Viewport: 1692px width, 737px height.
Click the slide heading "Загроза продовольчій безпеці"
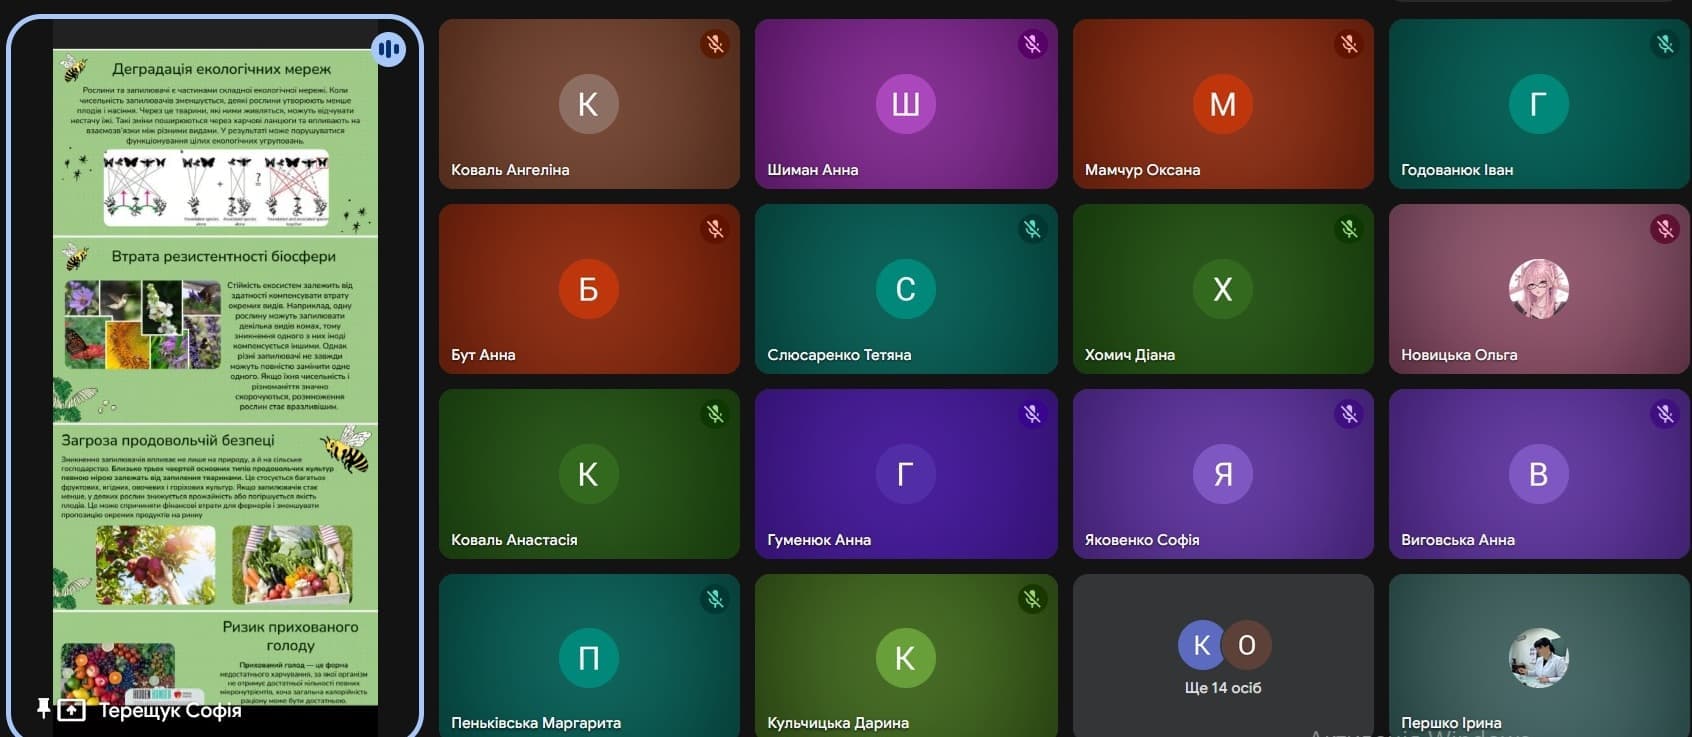(168, 440)
